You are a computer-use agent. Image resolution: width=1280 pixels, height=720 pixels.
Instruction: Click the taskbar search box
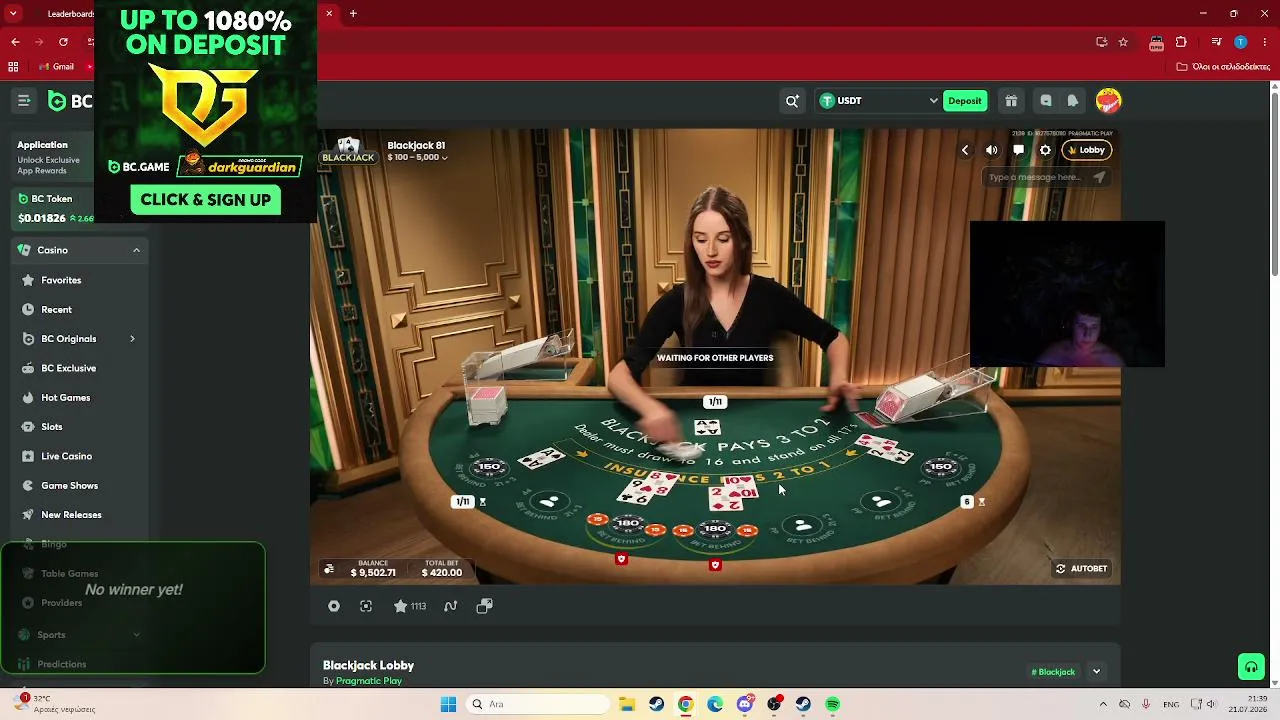539,704
